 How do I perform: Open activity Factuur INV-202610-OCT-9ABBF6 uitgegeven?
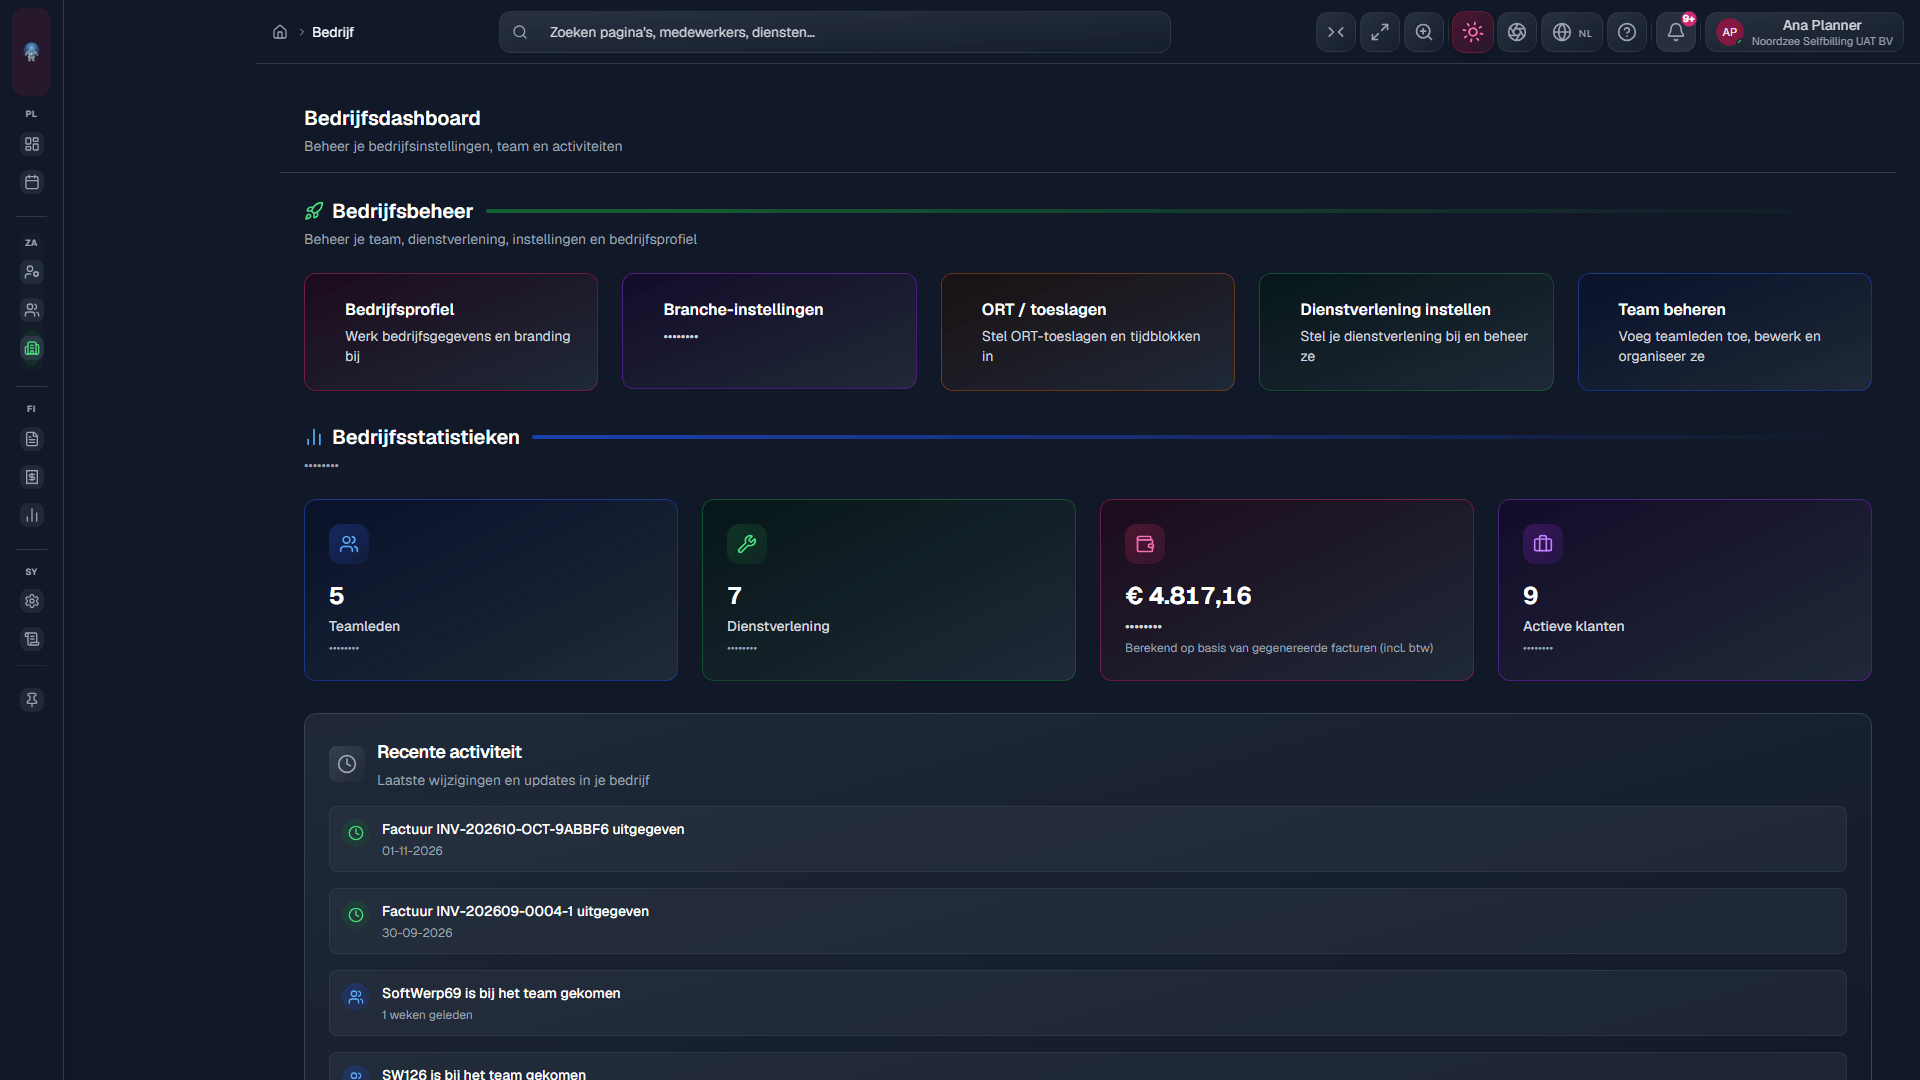[1088, 839]
